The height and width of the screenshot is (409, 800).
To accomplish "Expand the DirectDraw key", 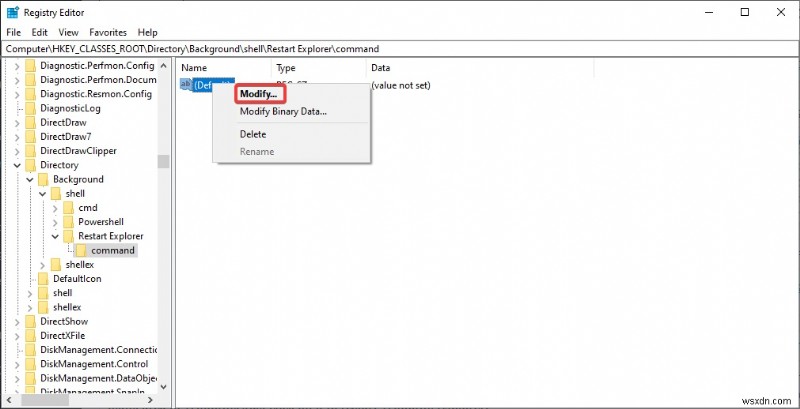I will coord(17,123).
